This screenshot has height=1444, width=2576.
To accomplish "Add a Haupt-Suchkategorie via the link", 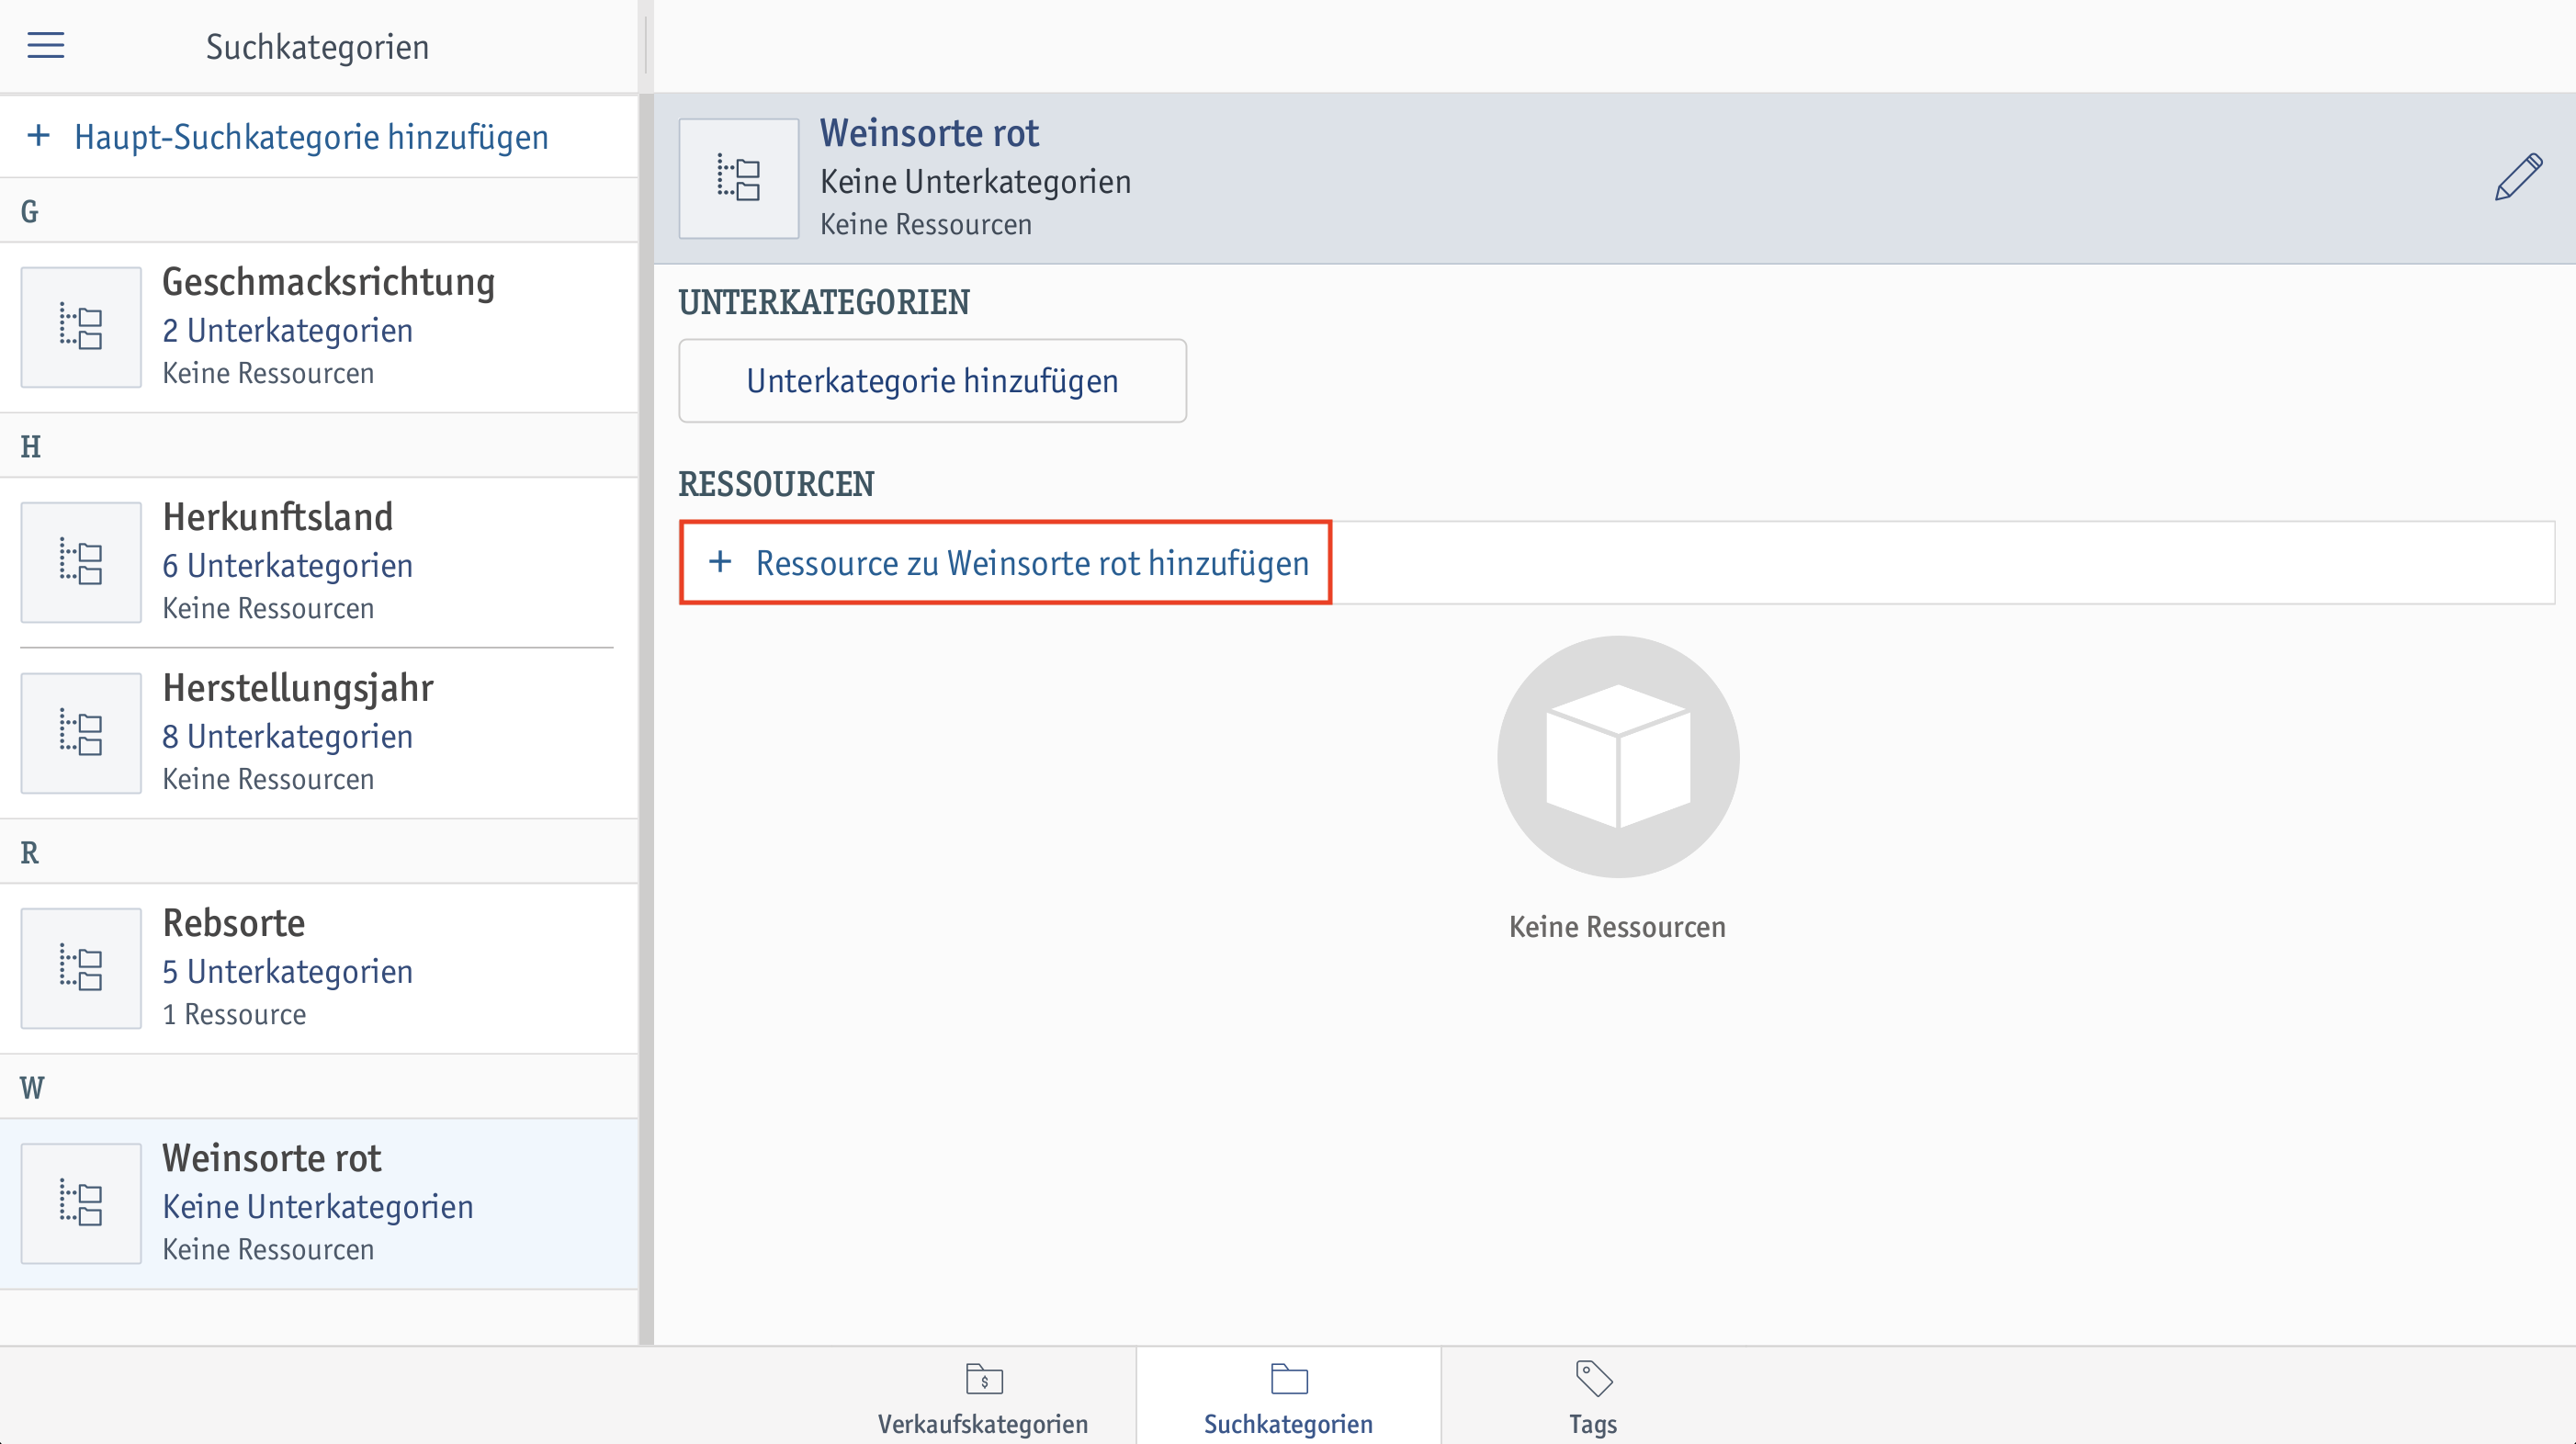I will 311,137.
